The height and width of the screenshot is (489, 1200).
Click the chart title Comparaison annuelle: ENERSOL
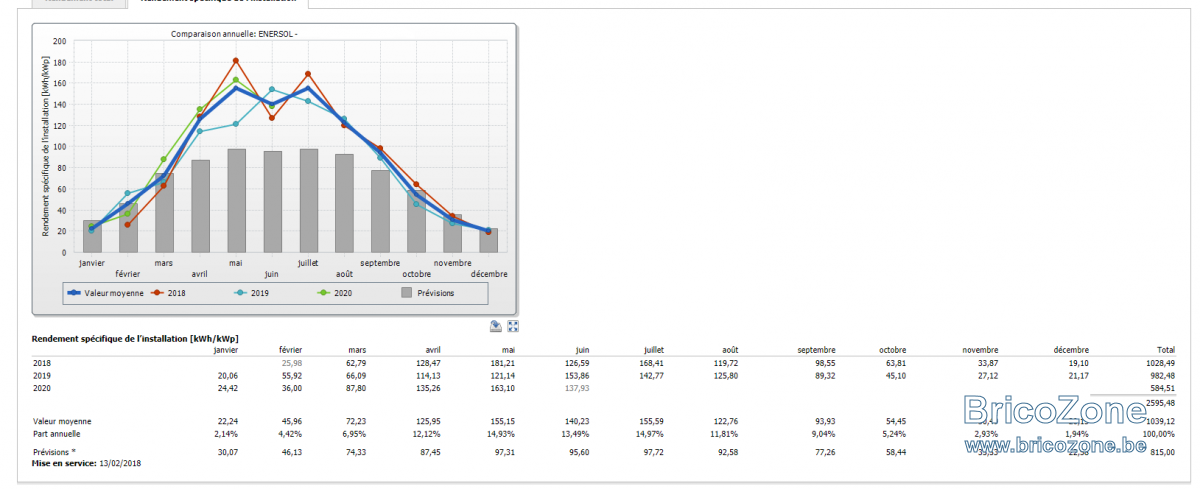235,33
